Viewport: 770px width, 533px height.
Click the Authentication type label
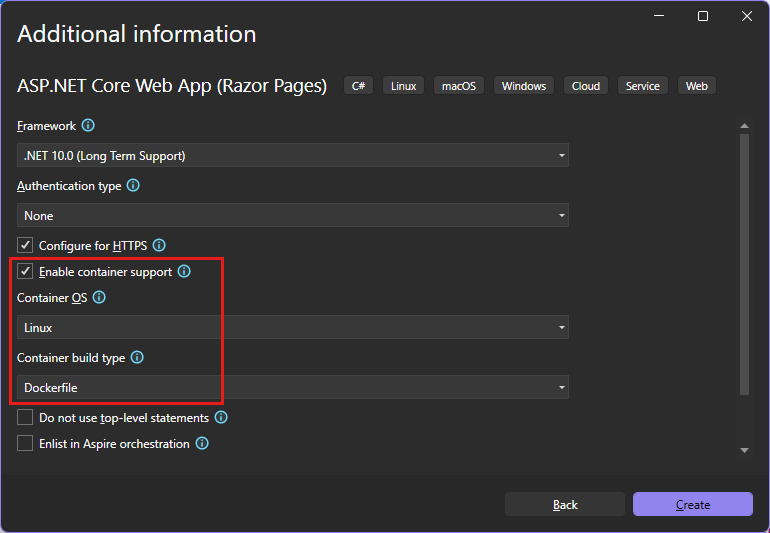point(69,186)
